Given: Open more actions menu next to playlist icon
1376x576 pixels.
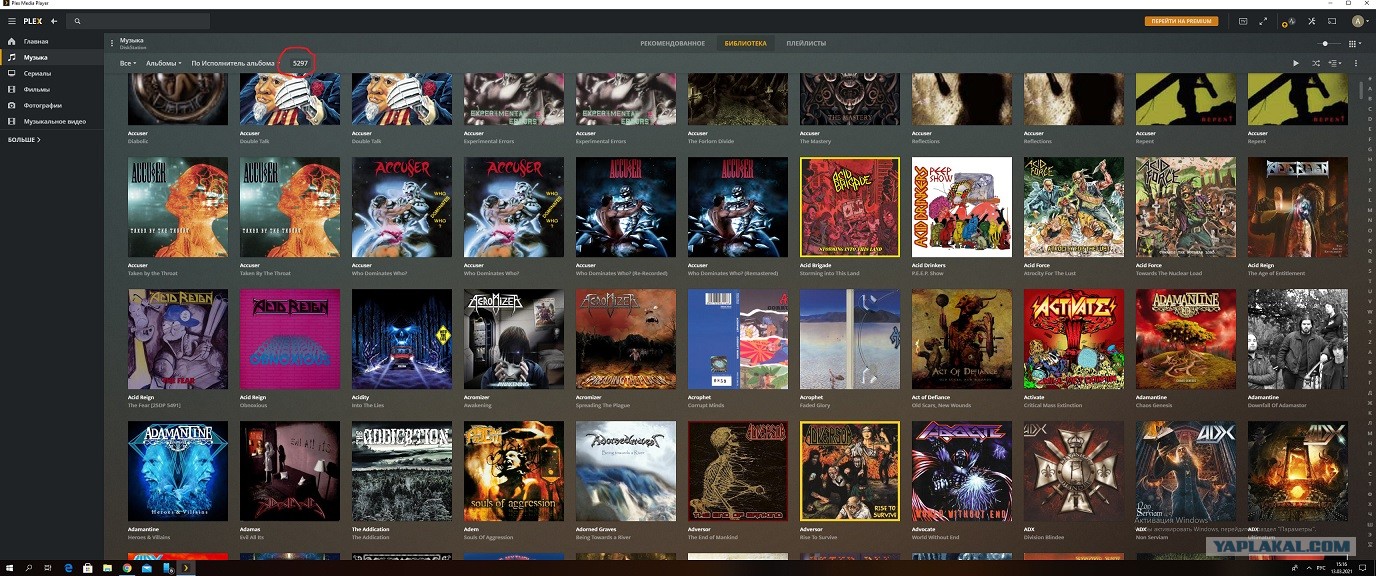Looking at the screenshot, I should [x=1356, y=63].
